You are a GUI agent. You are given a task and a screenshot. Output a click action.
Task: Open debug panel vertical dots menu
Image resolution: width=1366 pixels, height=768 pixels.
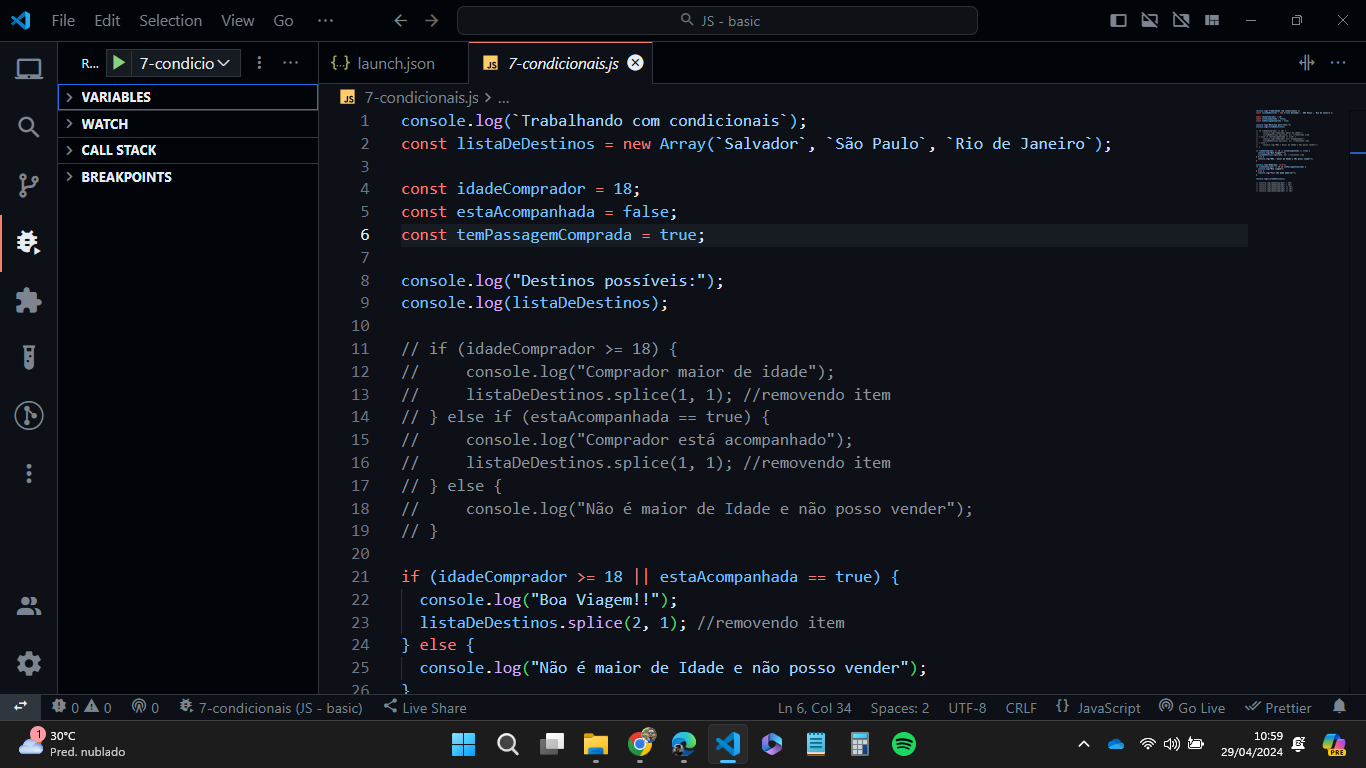click(x=260, y=63)
